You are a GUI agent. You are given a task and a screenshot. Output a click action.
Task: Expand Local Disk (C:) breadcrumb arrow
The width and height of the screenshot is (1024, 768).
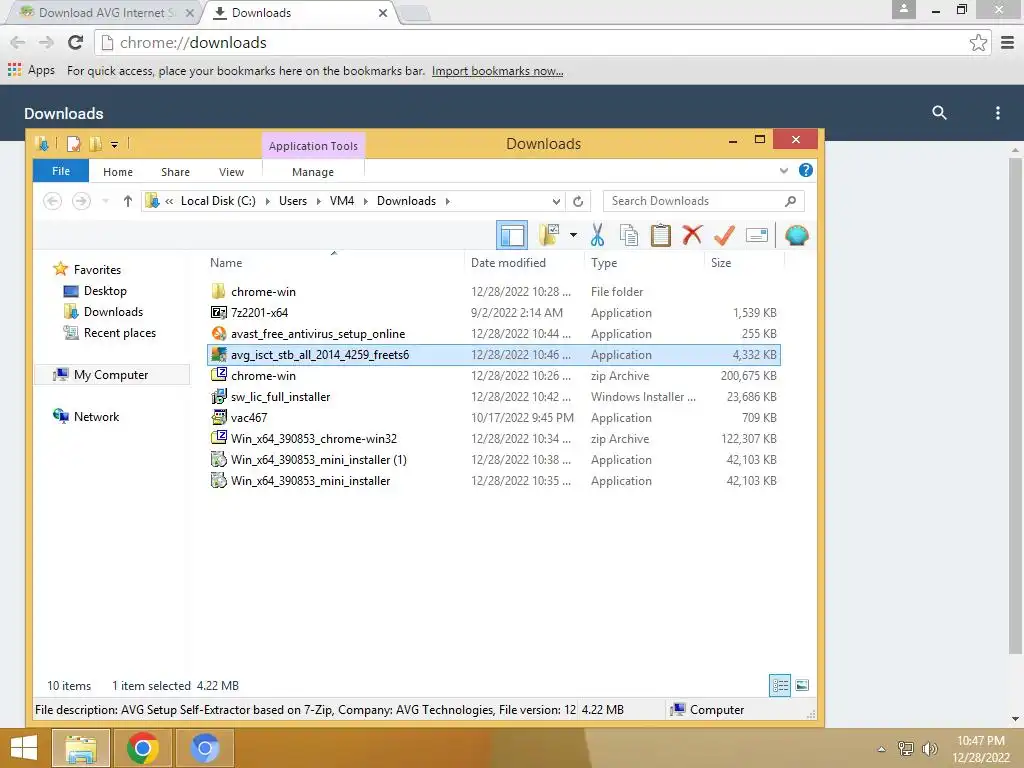[x=267, y=201]
